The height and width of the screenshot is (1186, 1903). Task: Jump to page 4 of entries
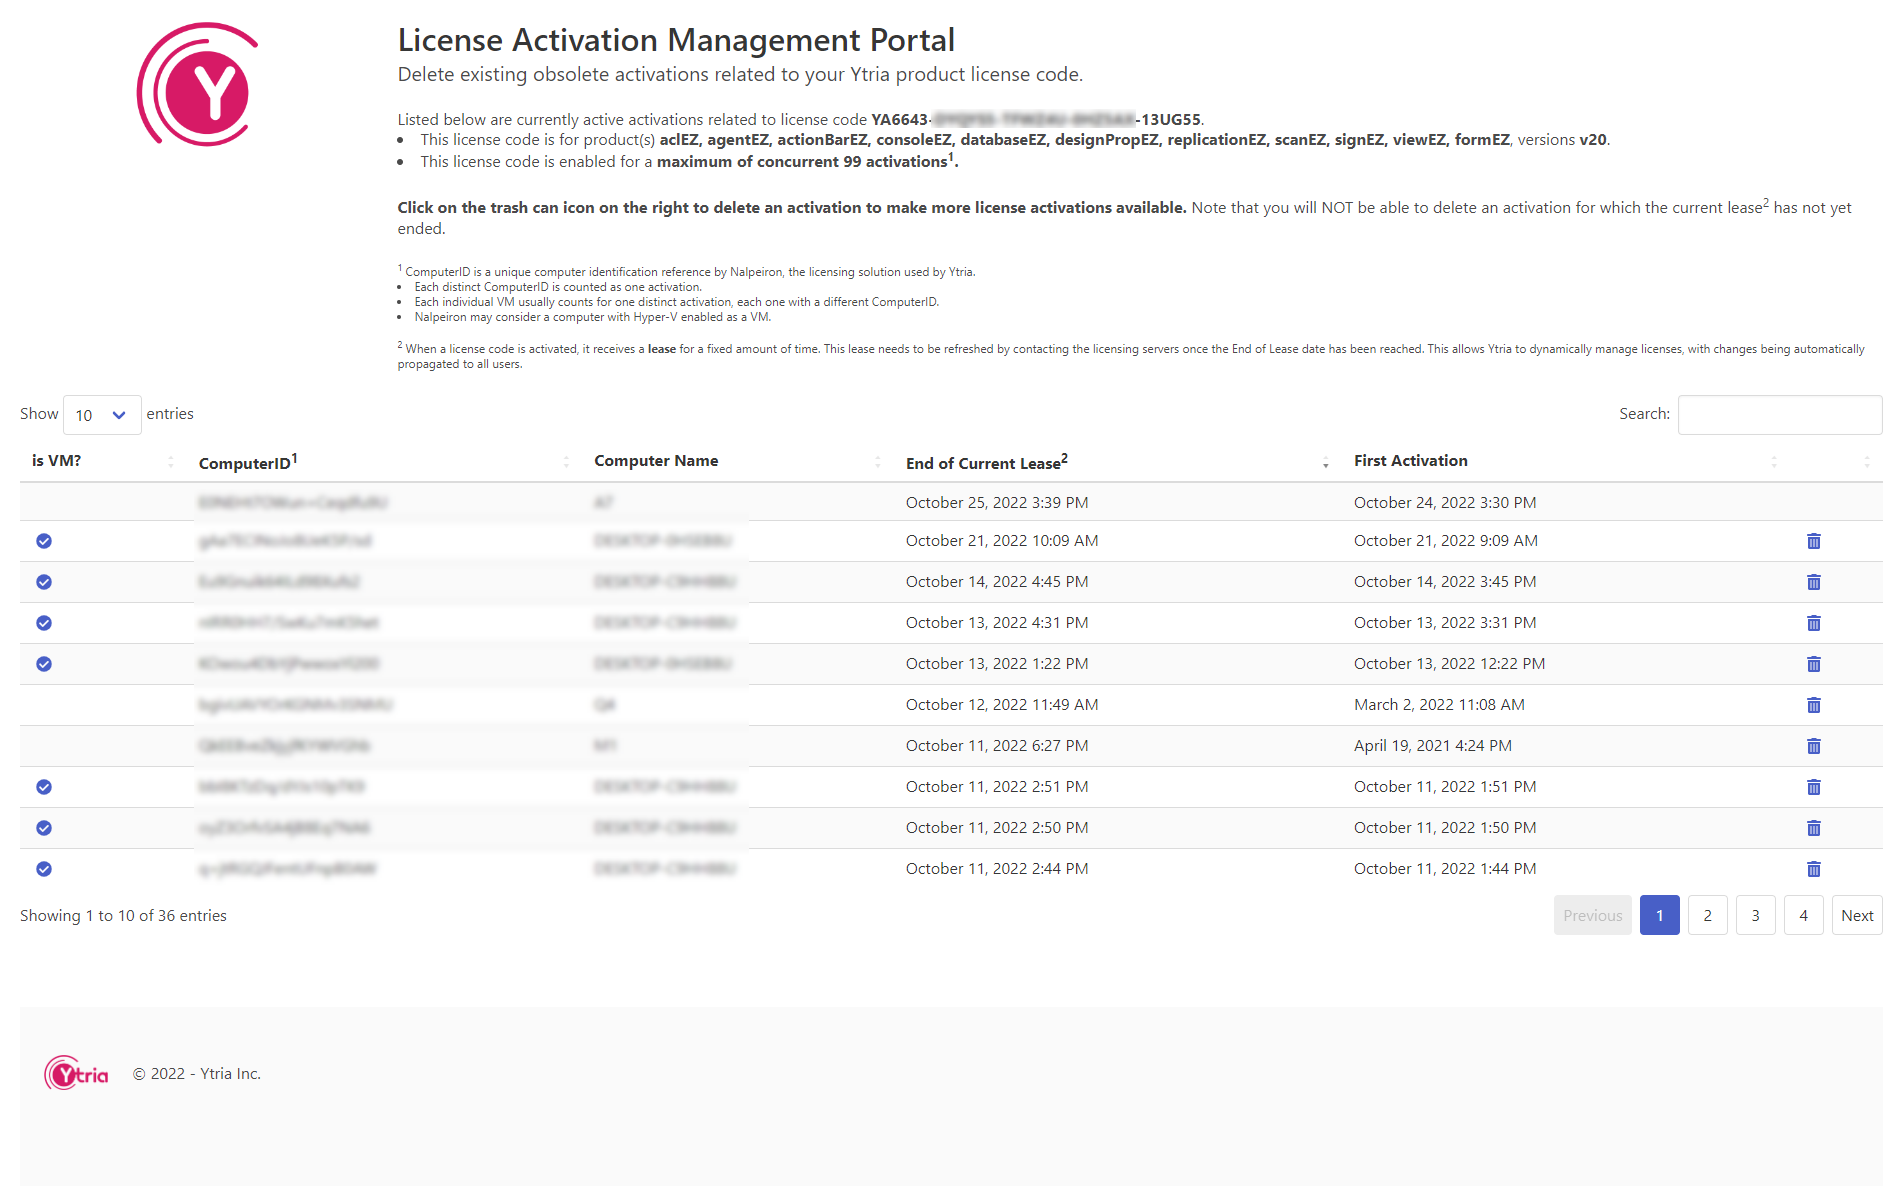1803,915
